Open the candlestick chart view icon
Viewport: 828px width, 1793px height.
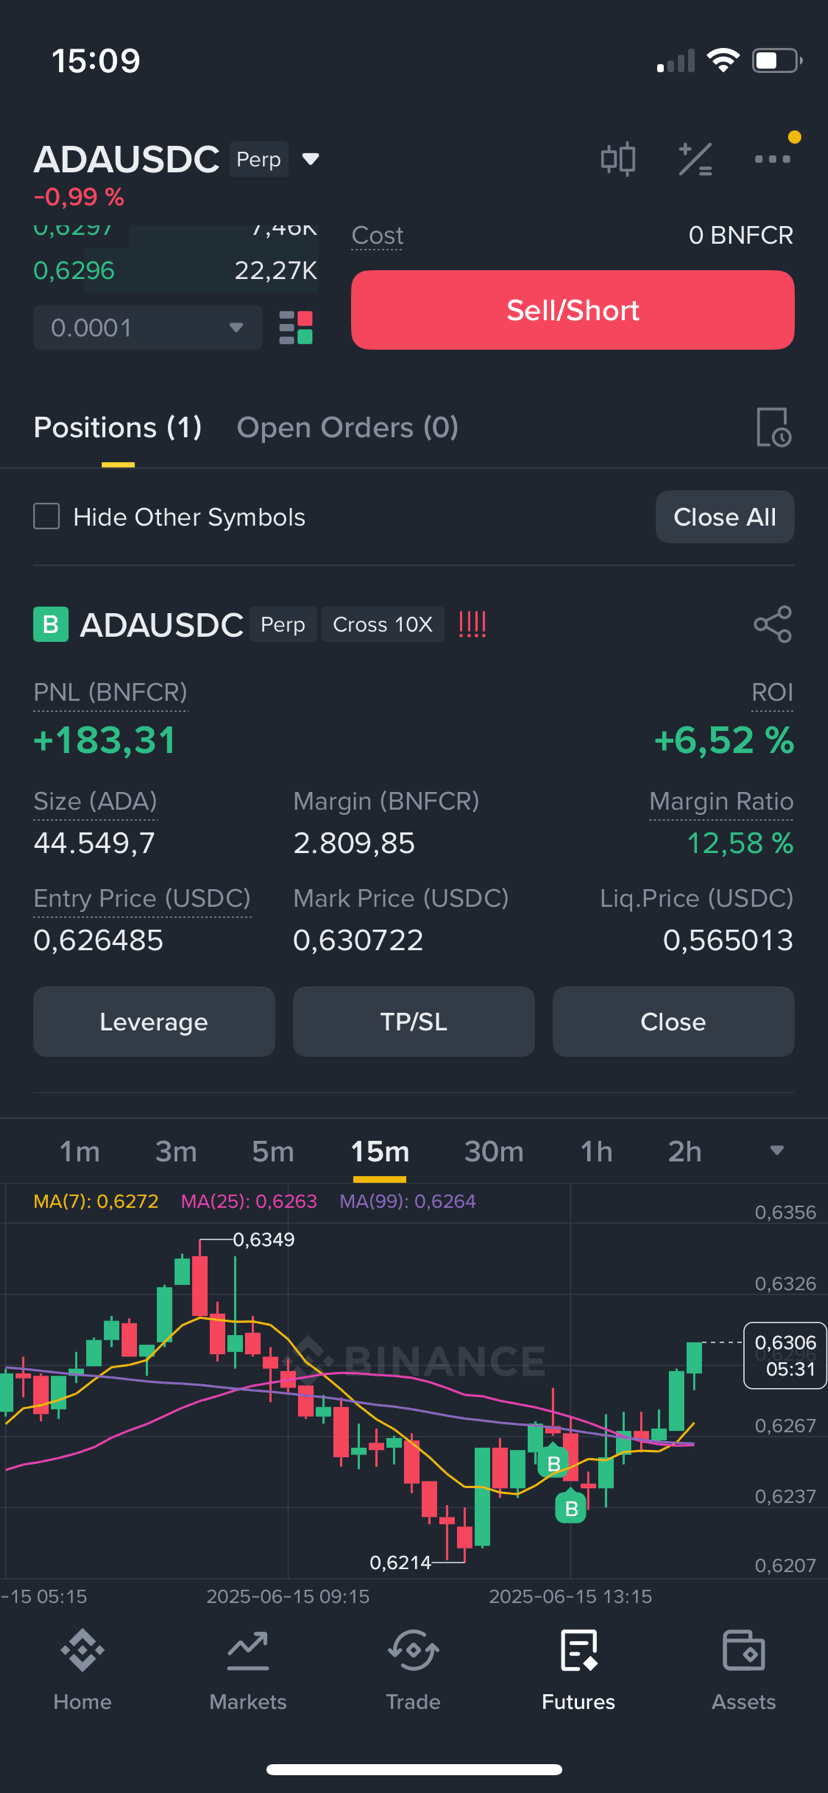tap(618, 159)
